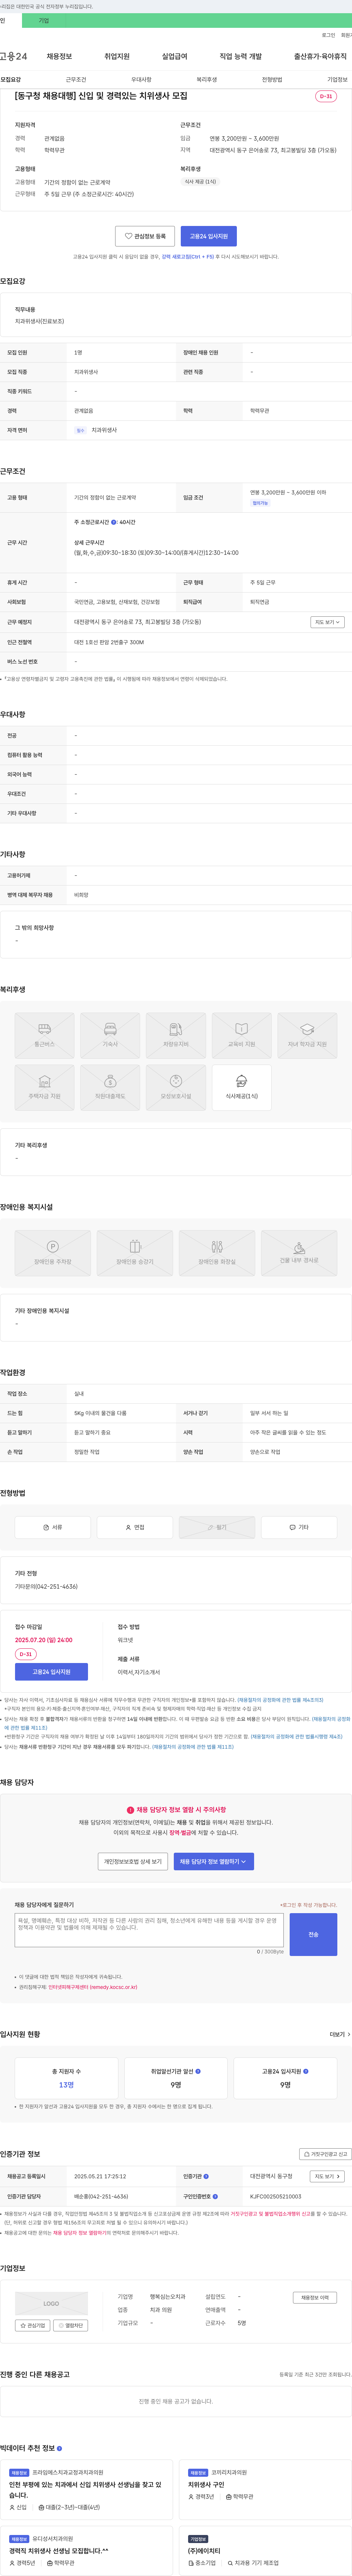The image size is (352, 2576).
Task: Click the 필기 written test tile
Action: (x=217, y=1527)
